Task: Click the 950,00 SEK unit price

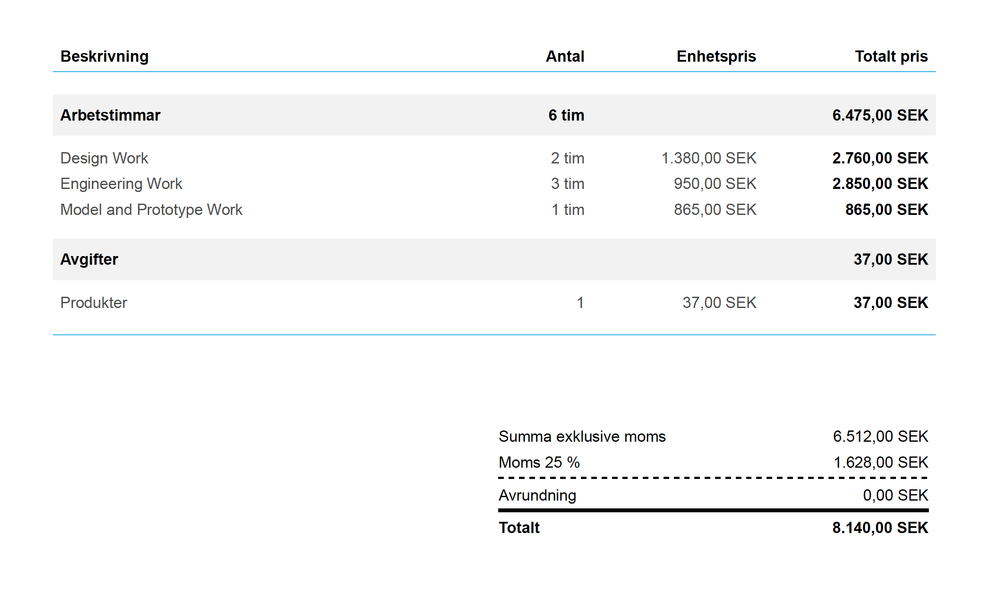Action: 715,183
